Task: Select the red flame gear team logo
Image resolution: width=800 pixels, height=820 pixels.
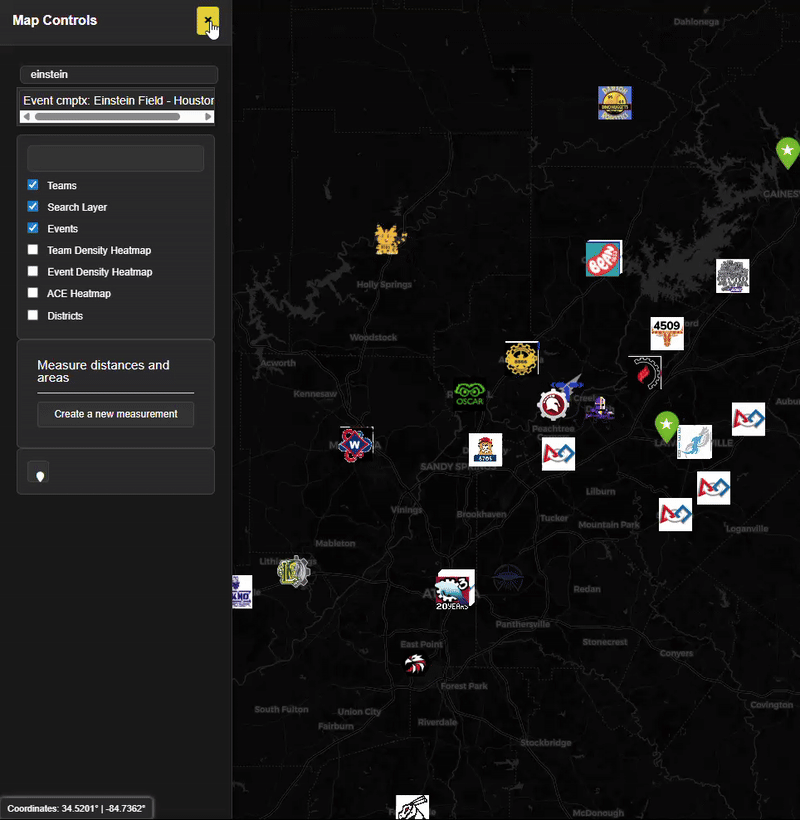Action: coord(645,373)
